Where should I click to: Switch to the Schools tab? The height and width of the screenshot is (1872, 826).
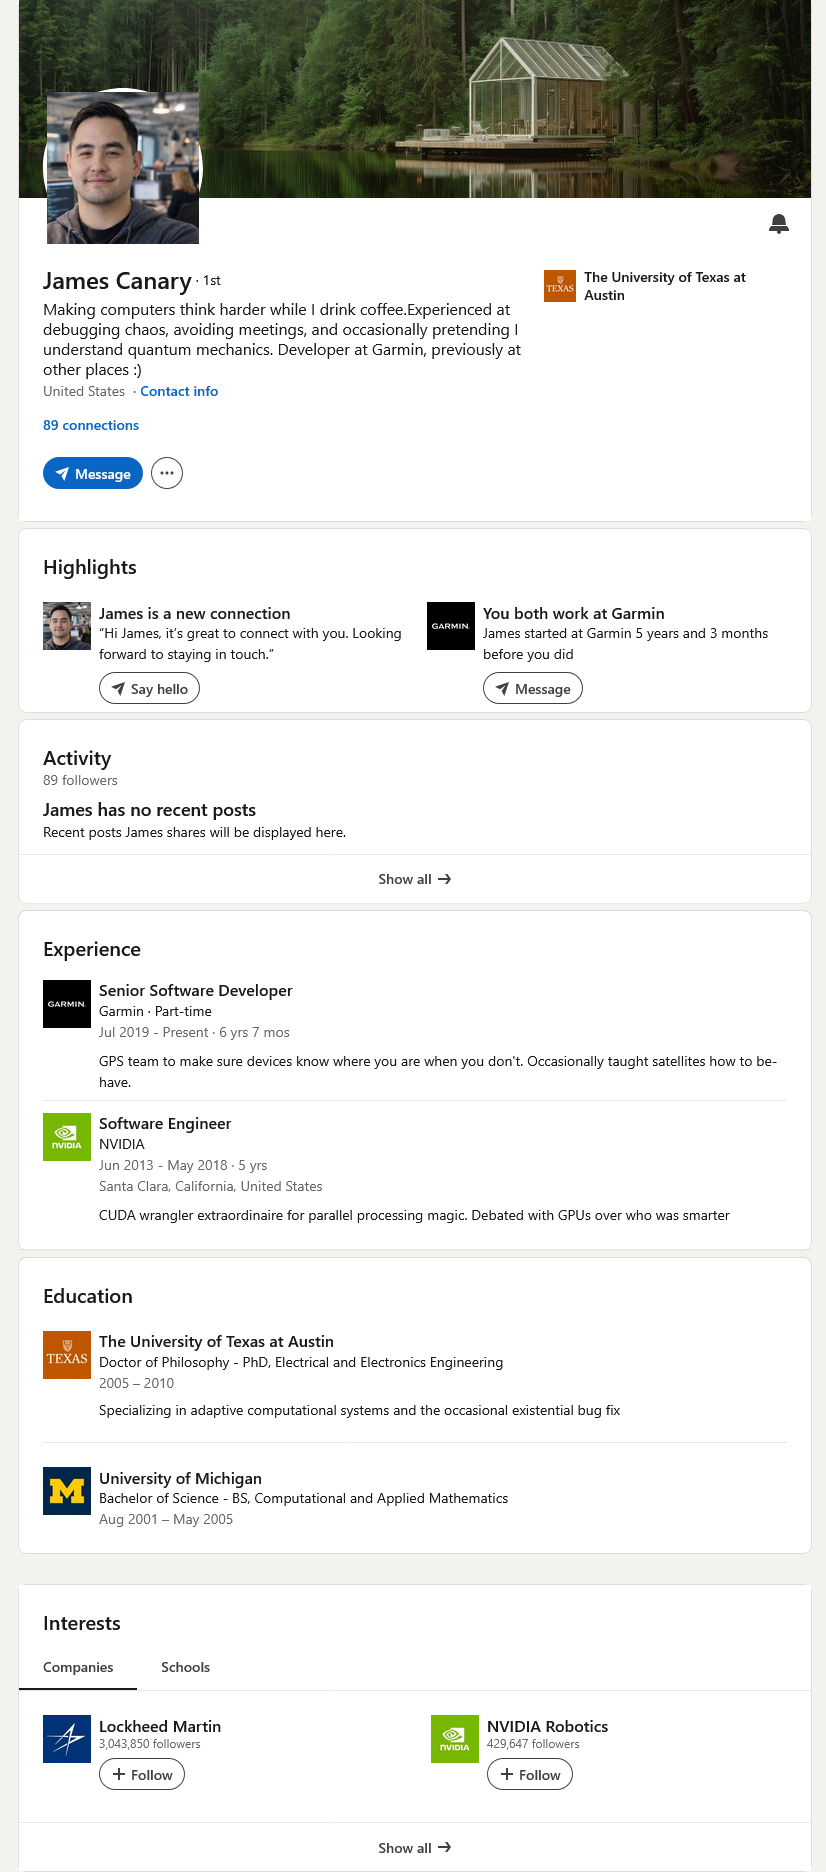[185, 1667]
